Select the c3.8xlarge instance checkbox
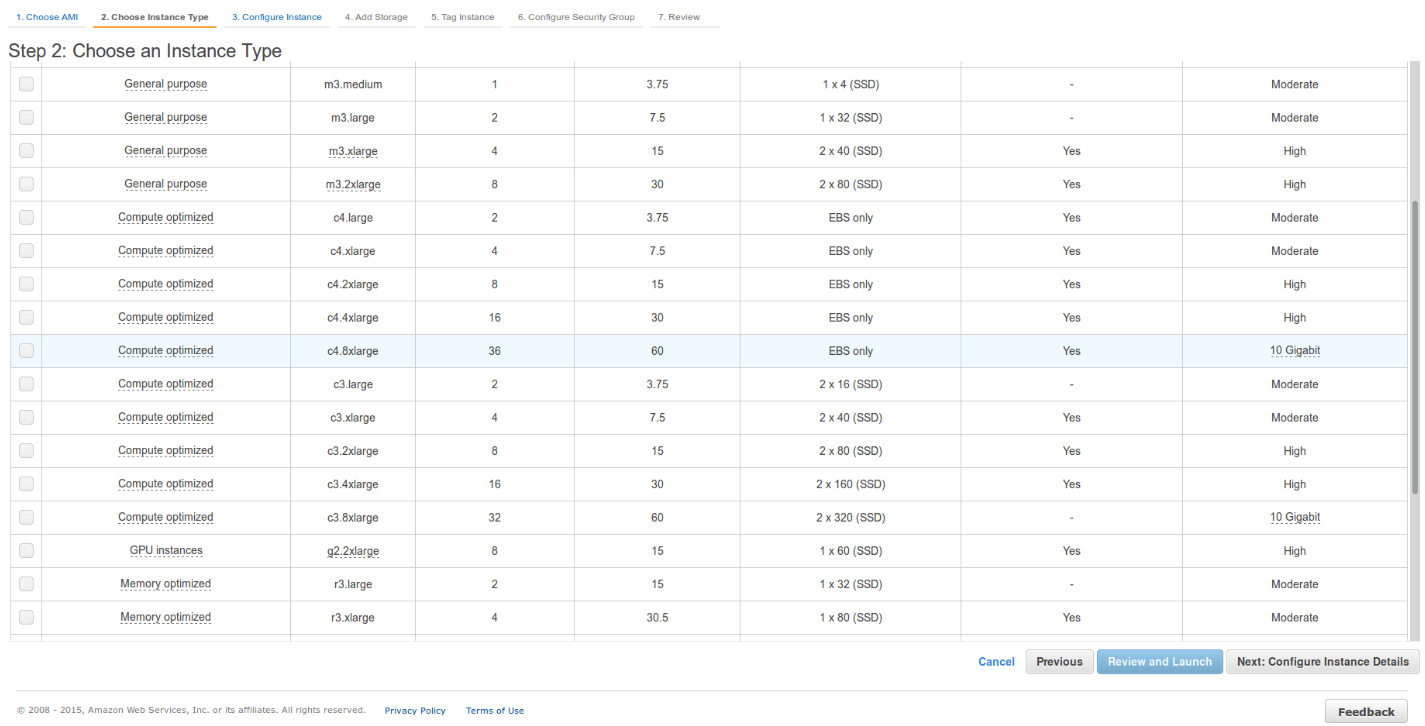The width and height of the screenshot is (1425, 726). click(x=26, y=517)
